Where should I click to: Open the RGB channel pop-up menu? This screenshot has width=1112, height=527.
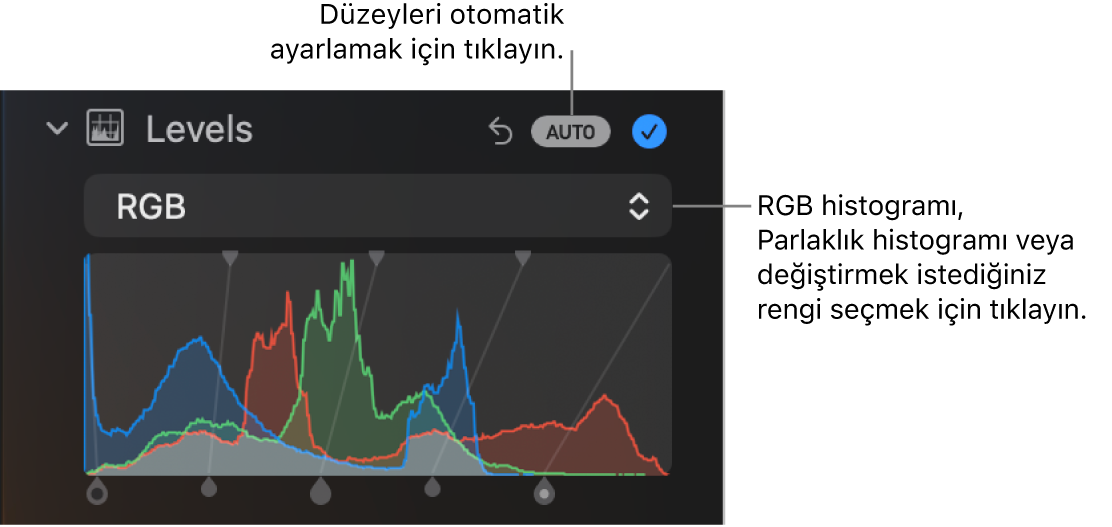tap(377, 206)
